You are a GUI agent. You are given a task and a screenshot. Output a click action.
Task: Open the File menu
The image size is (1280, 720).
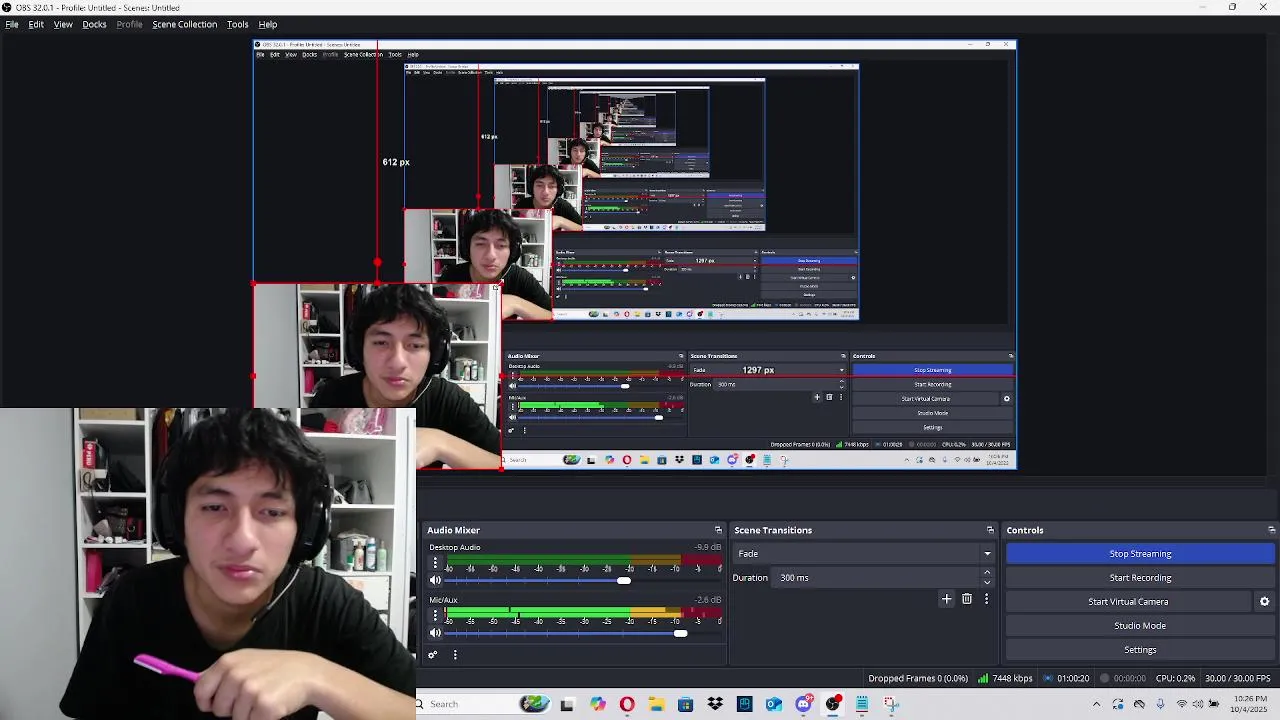coord(12,24)
